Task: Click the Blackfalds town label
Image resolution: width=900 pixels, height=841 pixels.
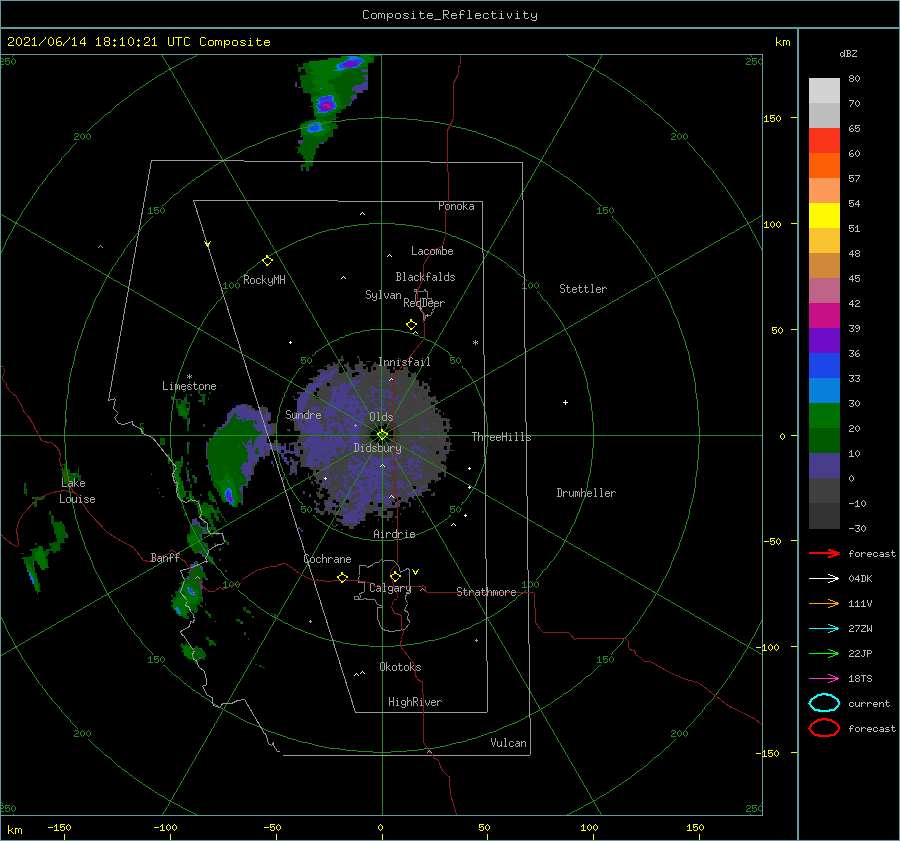Action: click(x=425, y=277)
